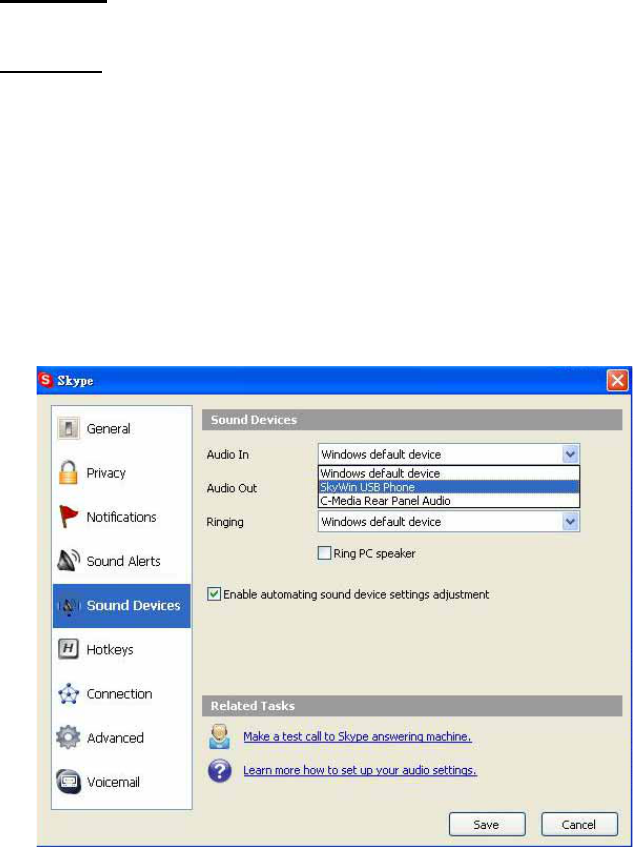This screenshot has width=633, height=847.
Task: Click the Cancel button
Action: 580,824
